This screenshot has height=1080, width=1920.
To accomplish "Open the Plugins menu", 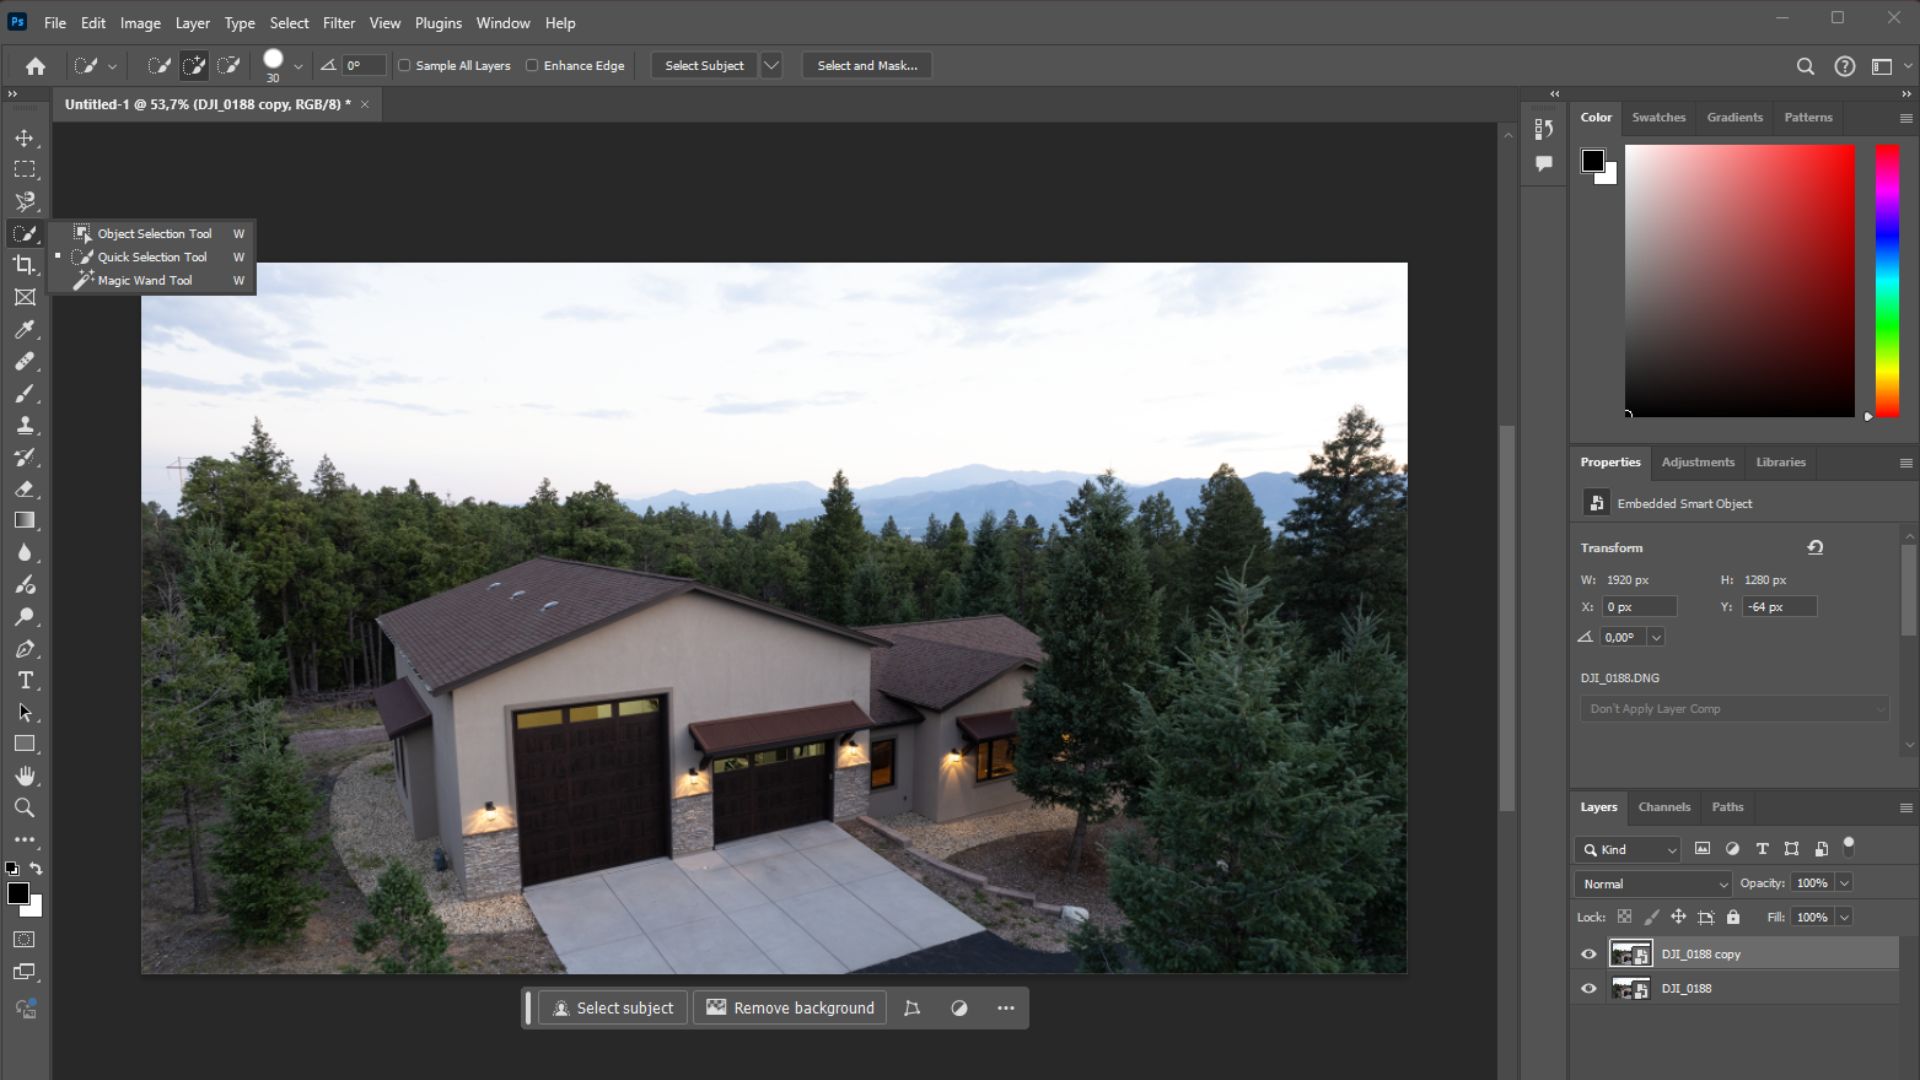I will [x=438, y=23].
